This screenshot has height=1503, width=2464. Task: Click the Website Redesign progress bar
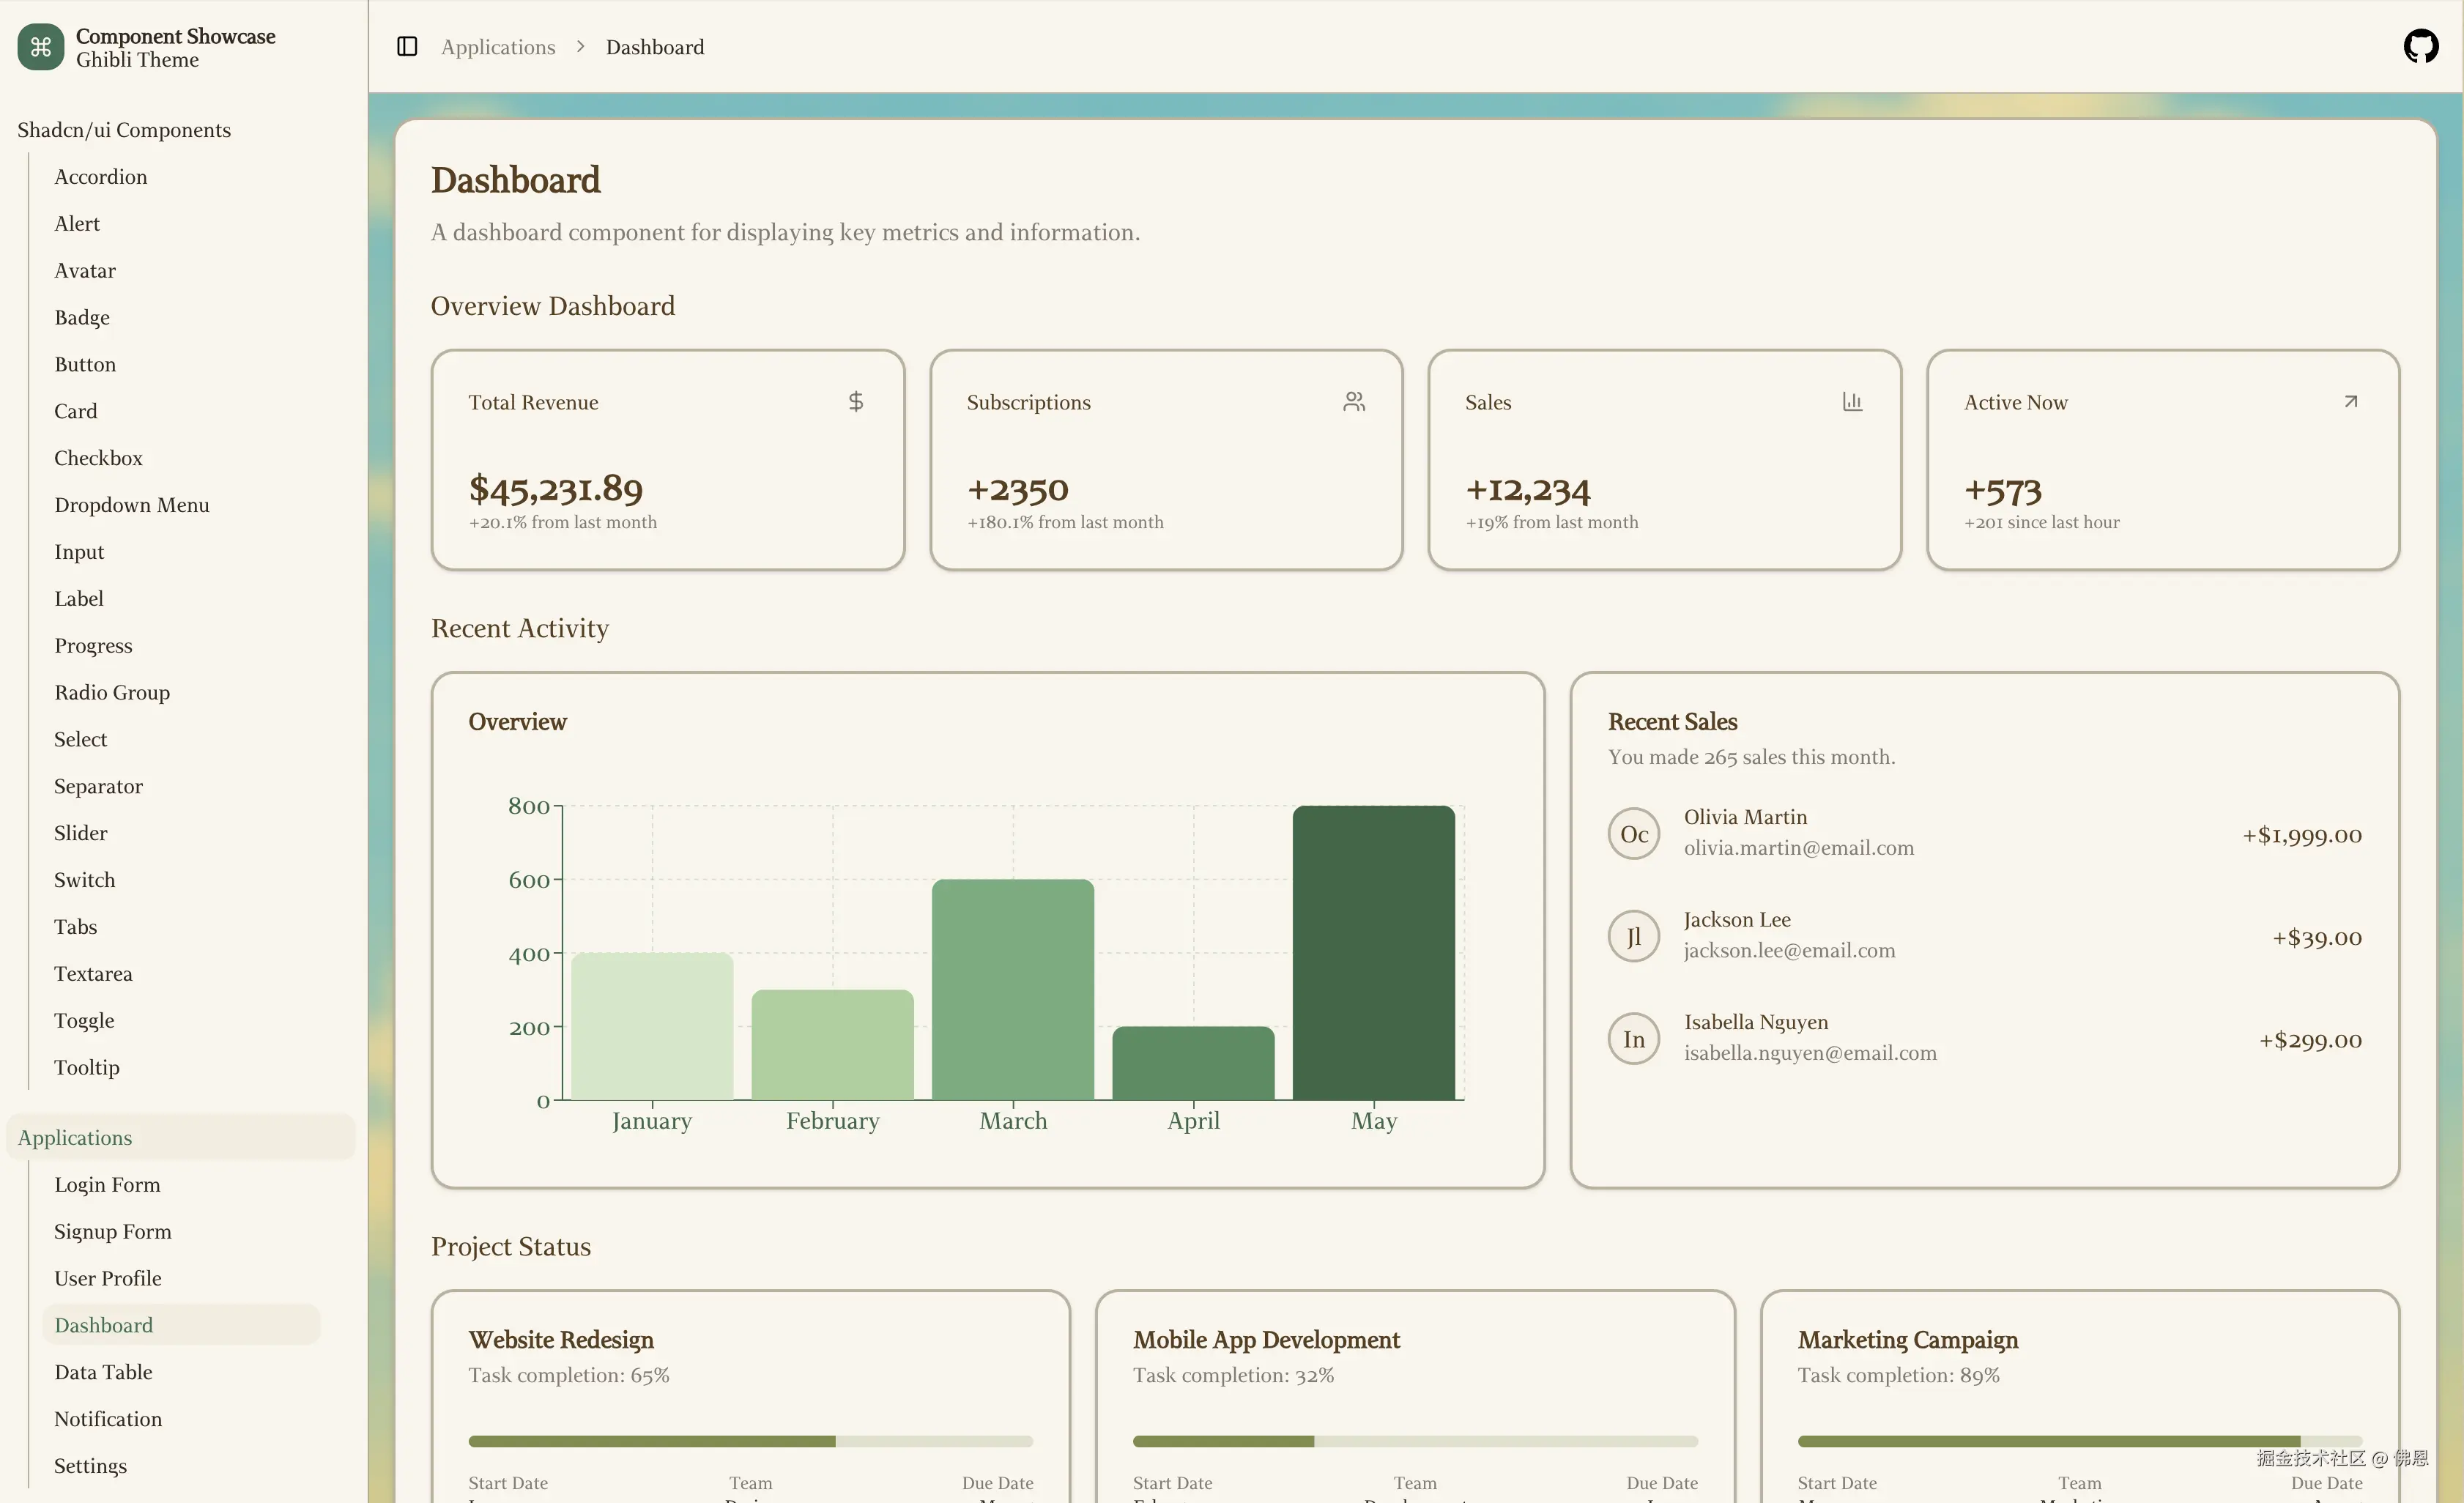750,1441
